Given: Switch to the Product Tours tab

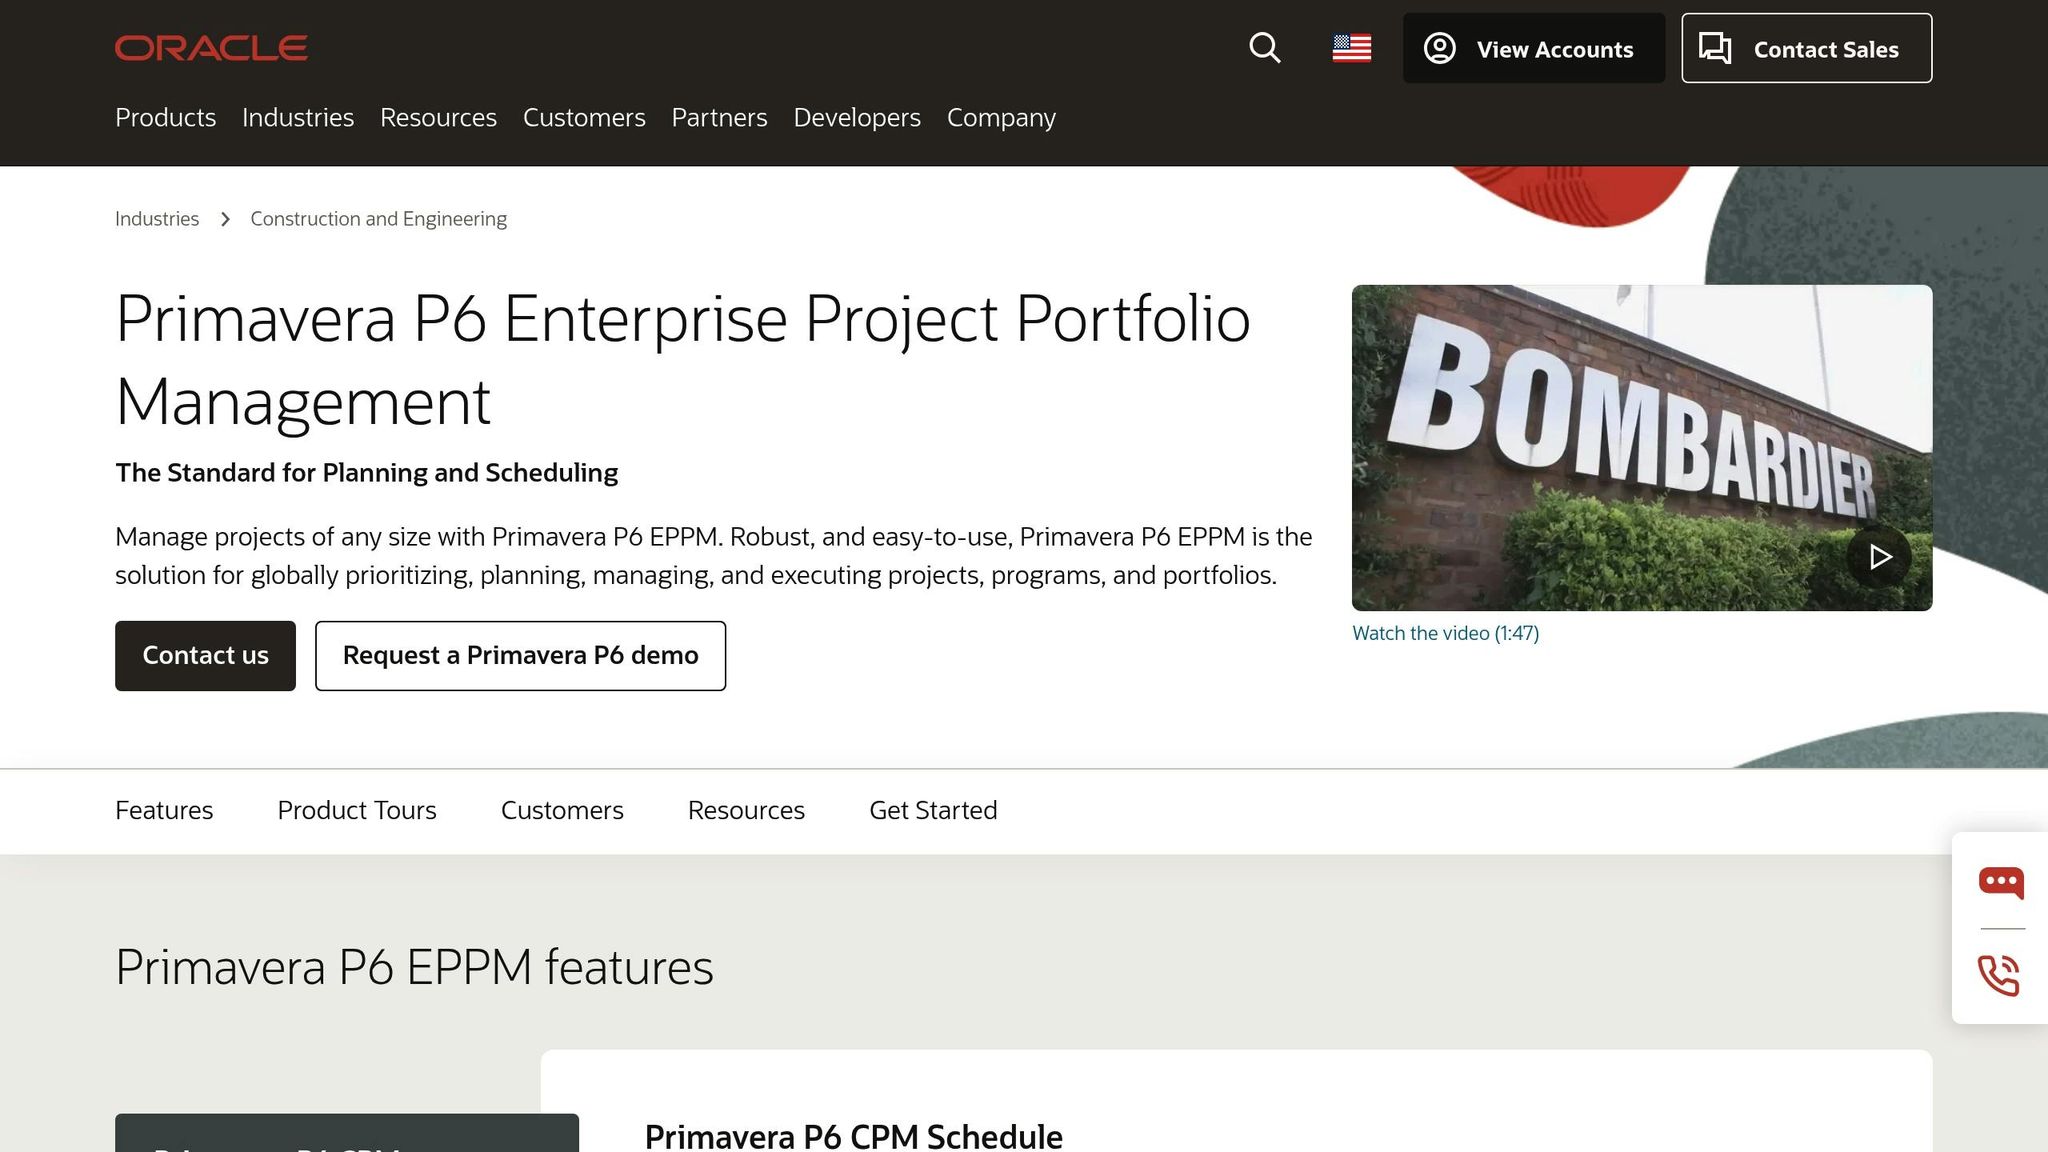Looking at the screenshot, I should pyautogui.click(x=357, y=811).
